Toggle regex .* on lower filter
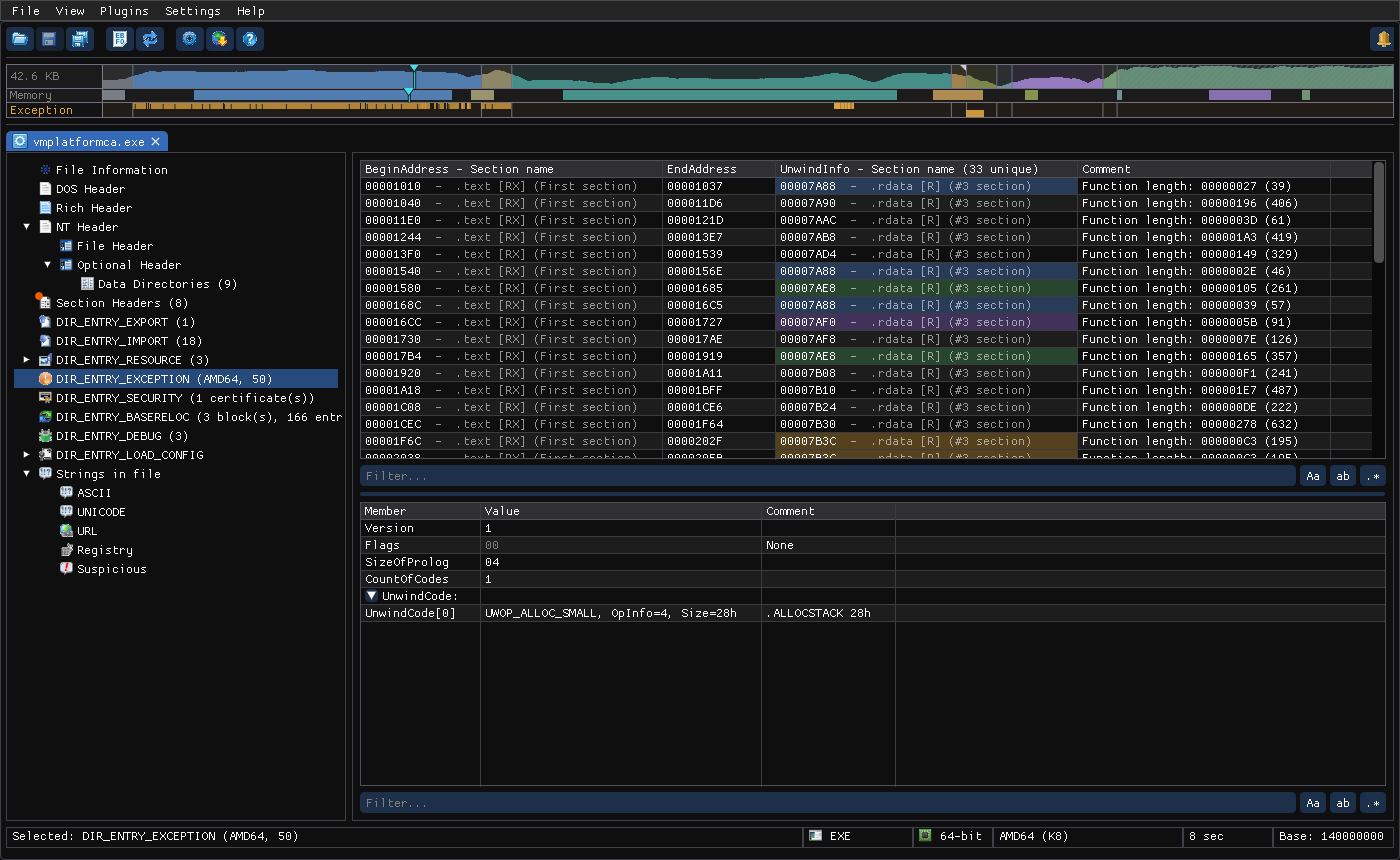 (x=1373, y=803)
